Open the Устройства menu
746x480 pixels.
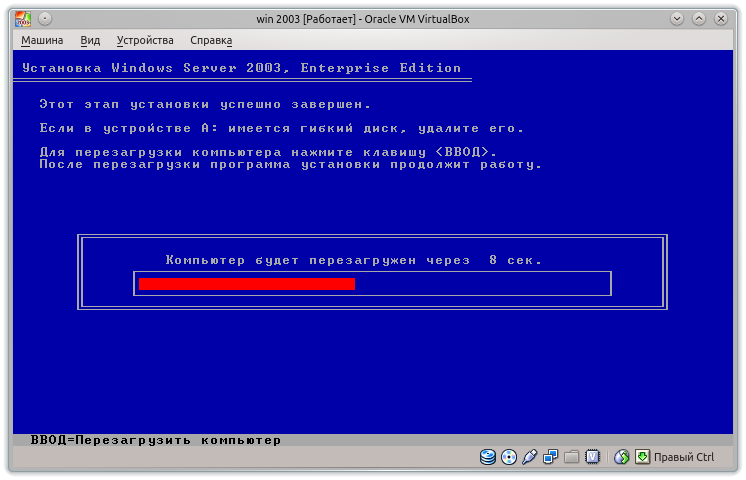tap(145, 40)
